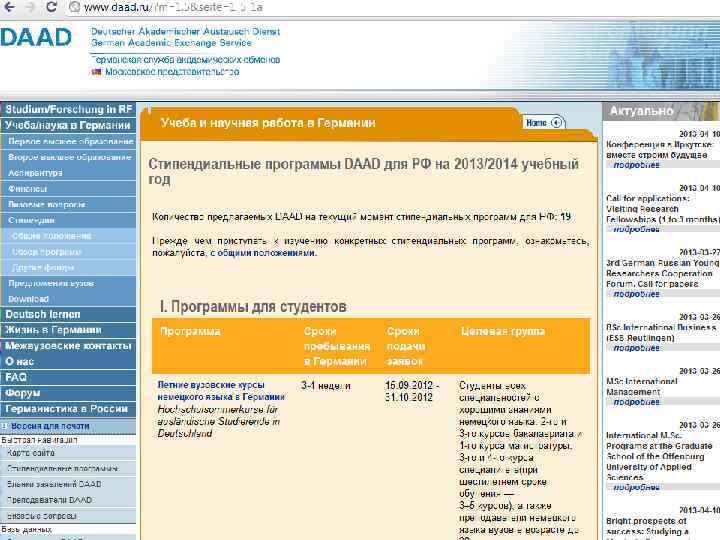The height and width of the screenshot is (540, 720).
Task: Go back with the browser back arrow
Action: point(9,7)
